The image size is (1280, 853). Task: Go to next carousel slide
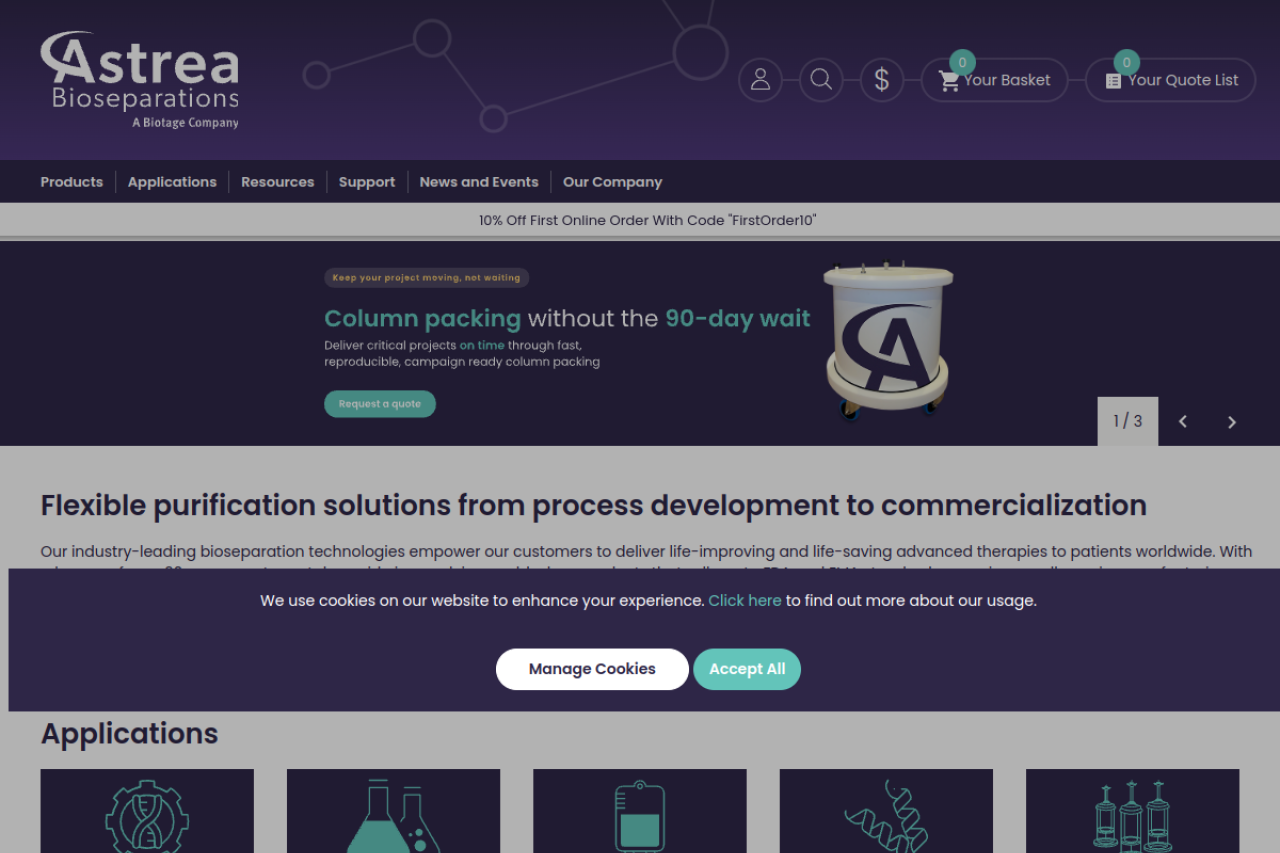click(1232, 422)
